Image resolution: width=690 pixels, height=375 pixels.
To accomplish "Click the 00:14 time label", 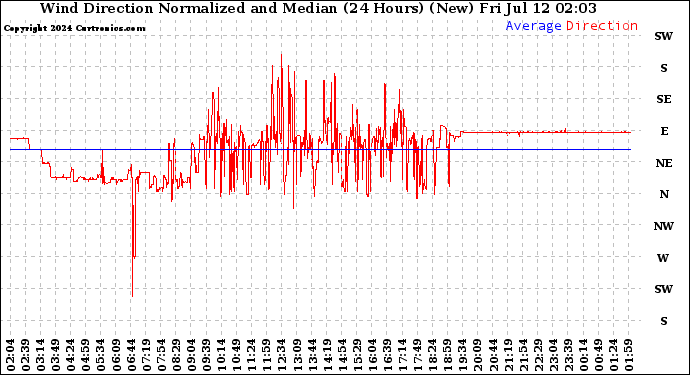I will point(583,355).
